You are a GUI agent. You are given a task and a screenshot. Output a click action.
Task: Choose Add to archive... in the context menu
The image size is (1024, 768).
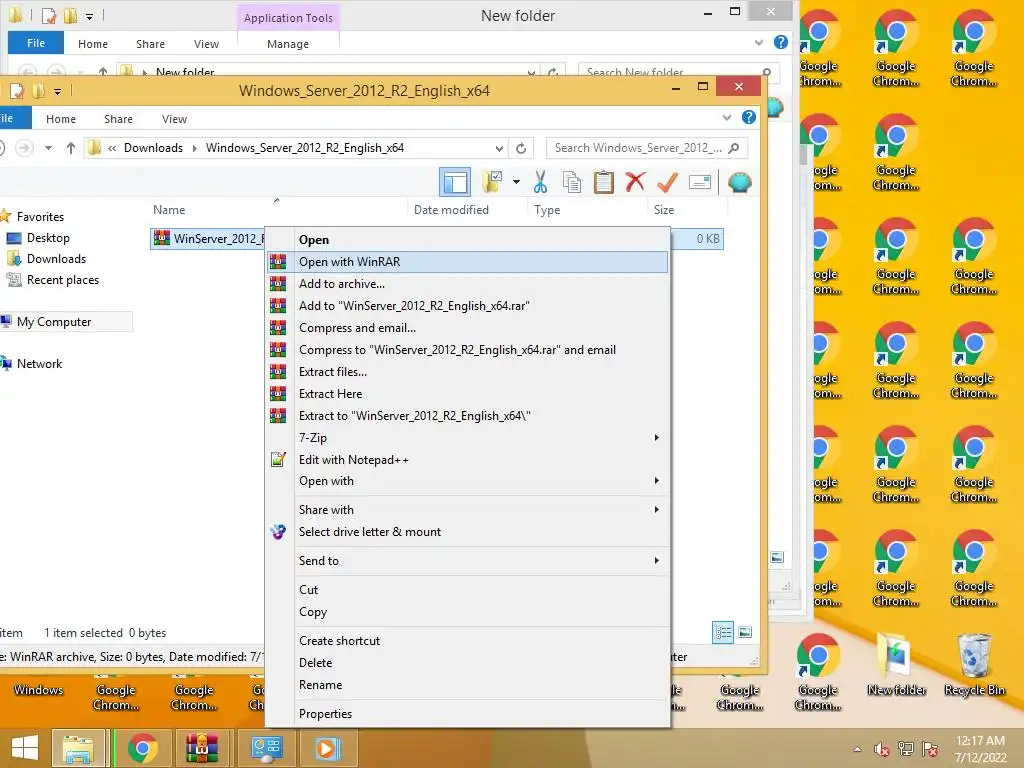[x=468, y=284]
